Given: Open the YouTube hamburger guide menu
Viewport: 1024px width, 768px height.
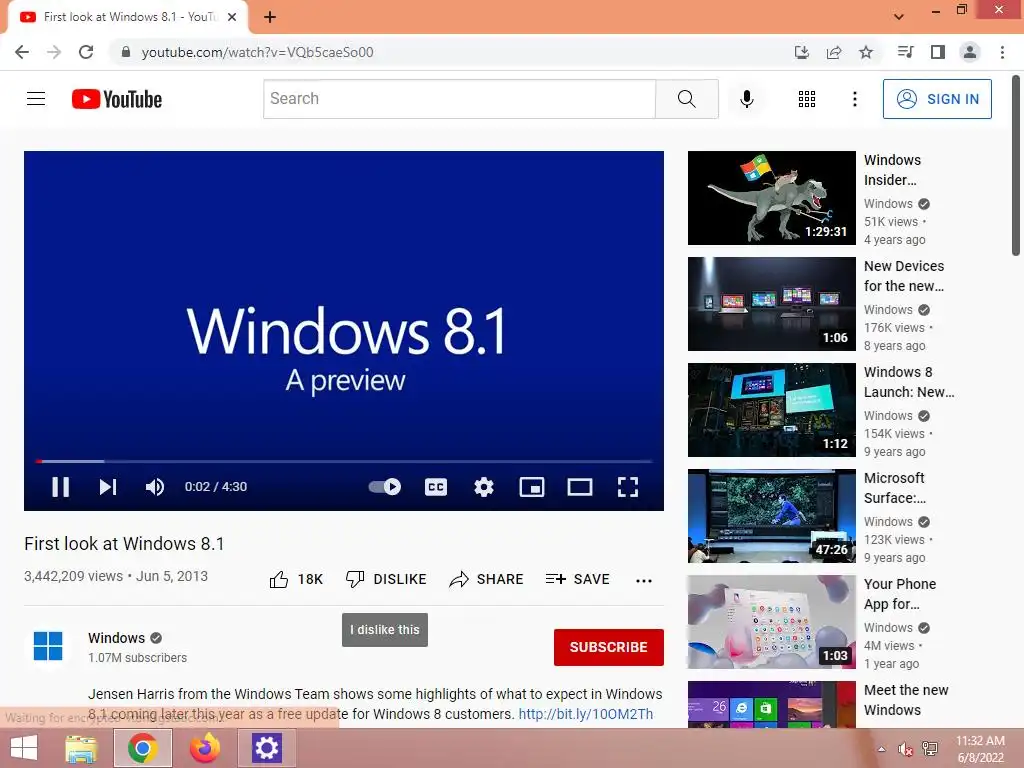Looking at the screenshot, I should click(x=36, y=99).
